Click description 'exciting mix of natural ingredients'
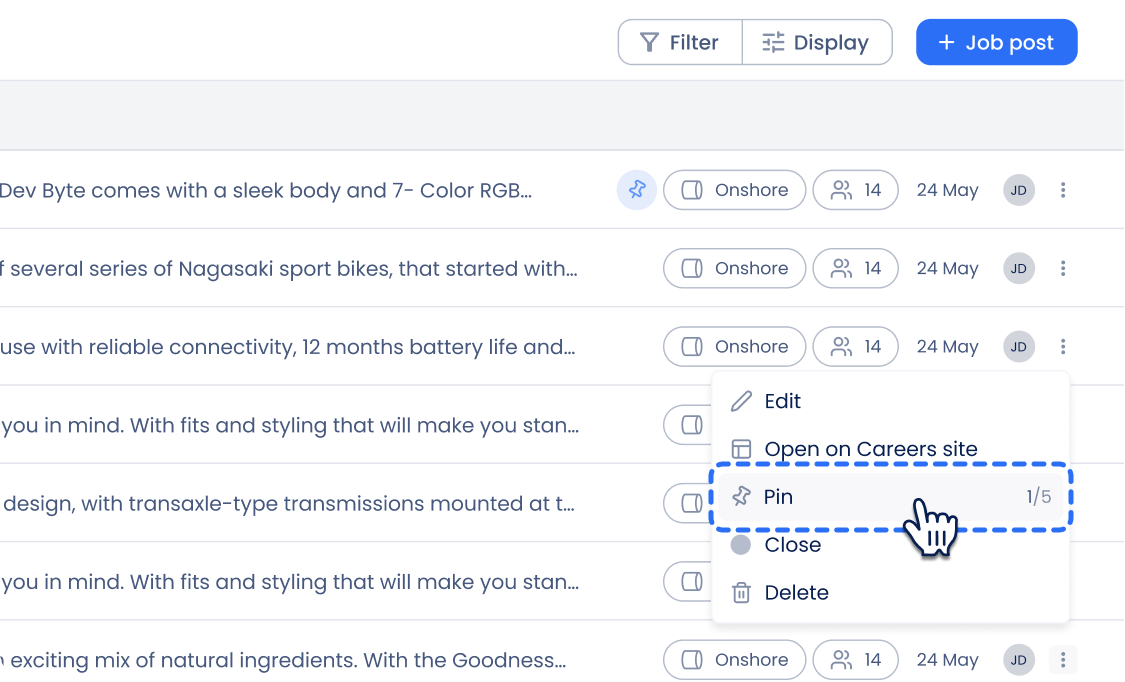This screenshot has width=1125, height=682. click(x=283, y=660)
